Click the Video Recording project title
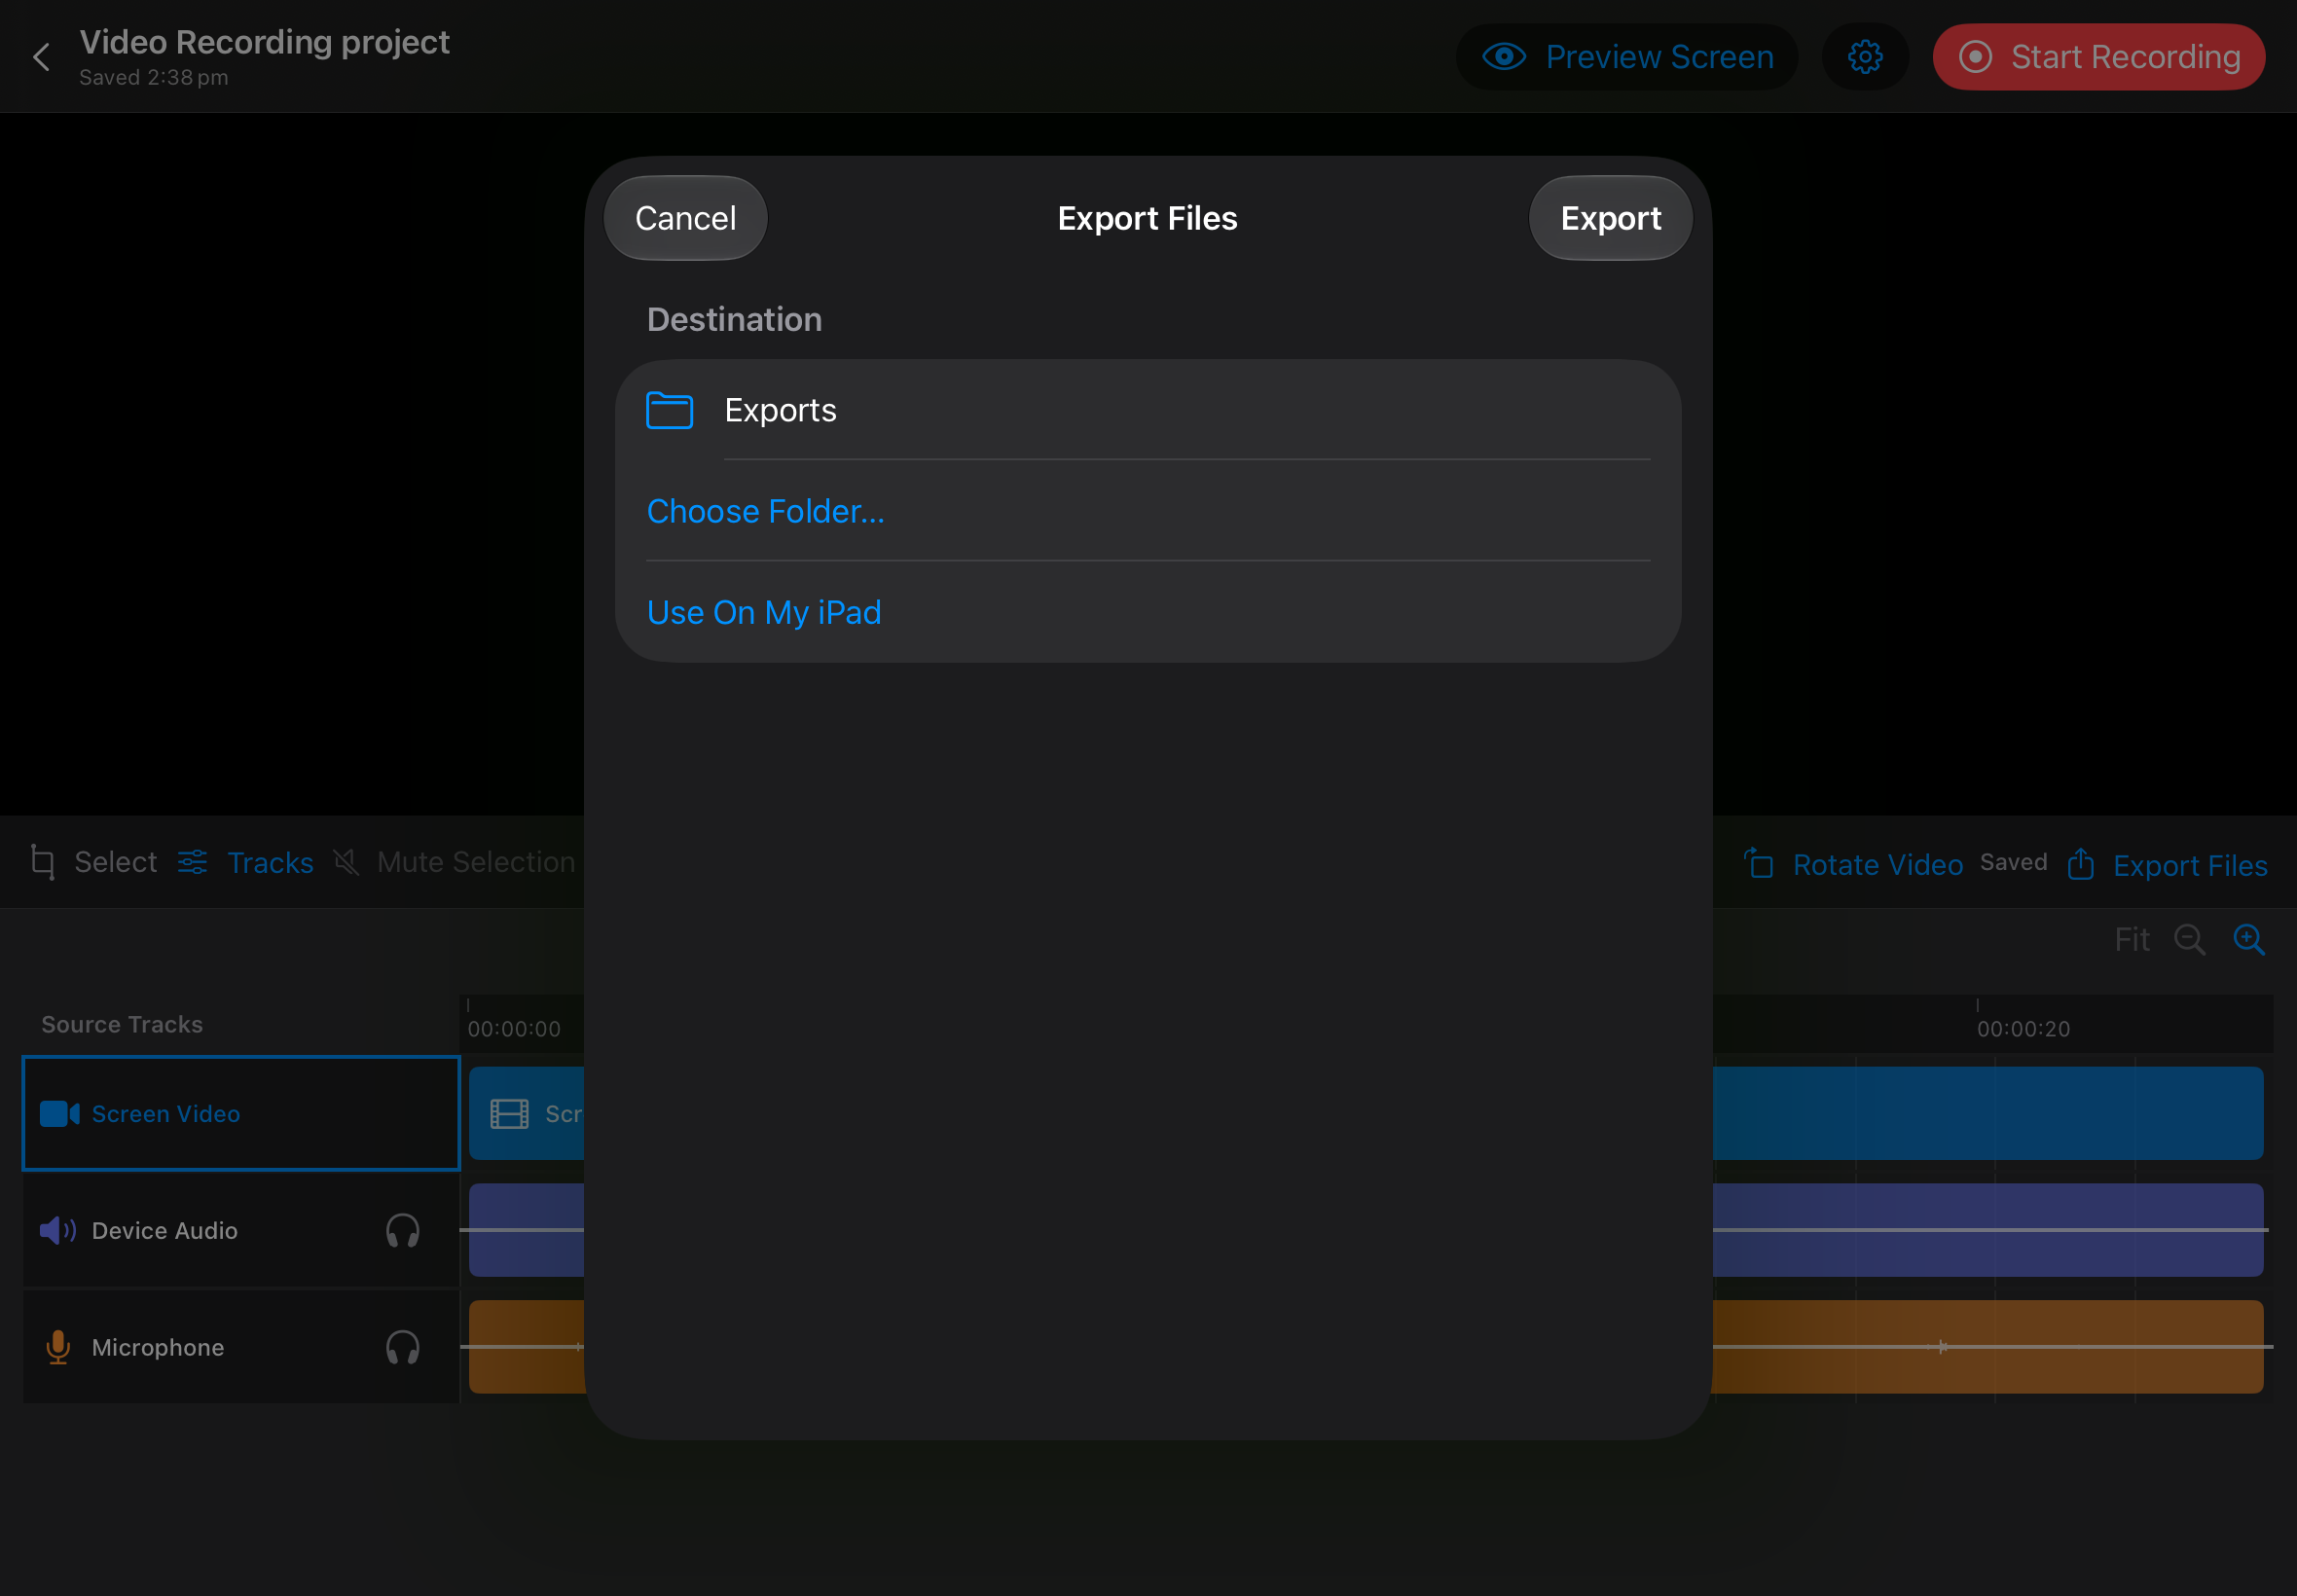This screenshot has height=1596, width=2297. 264,42
